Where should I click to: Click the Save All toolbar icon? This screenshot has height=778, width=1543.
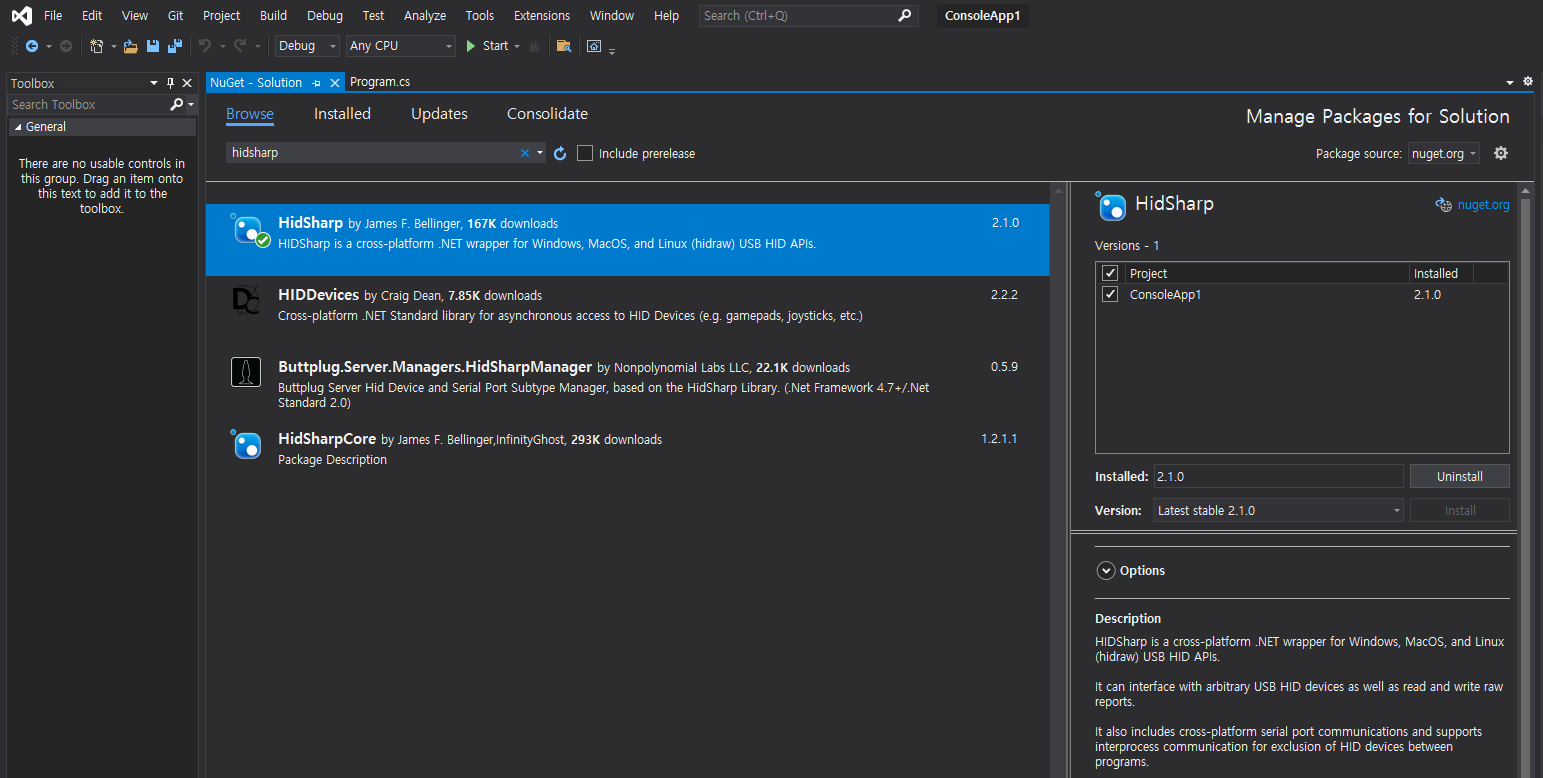pyautogui.click(x=175, y=46)
